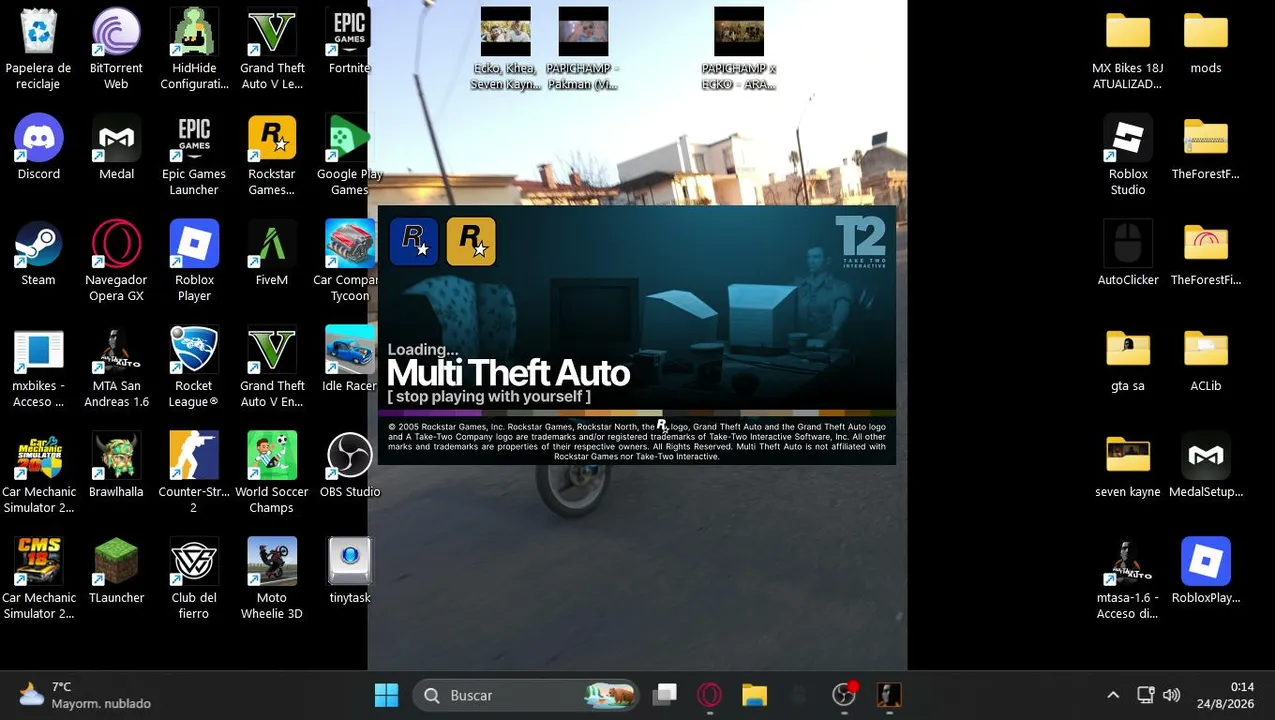This screenshot has width=1275, height=720.
Task: Select the mxbikes - Acceso shortcut
Action: (38, 367)
